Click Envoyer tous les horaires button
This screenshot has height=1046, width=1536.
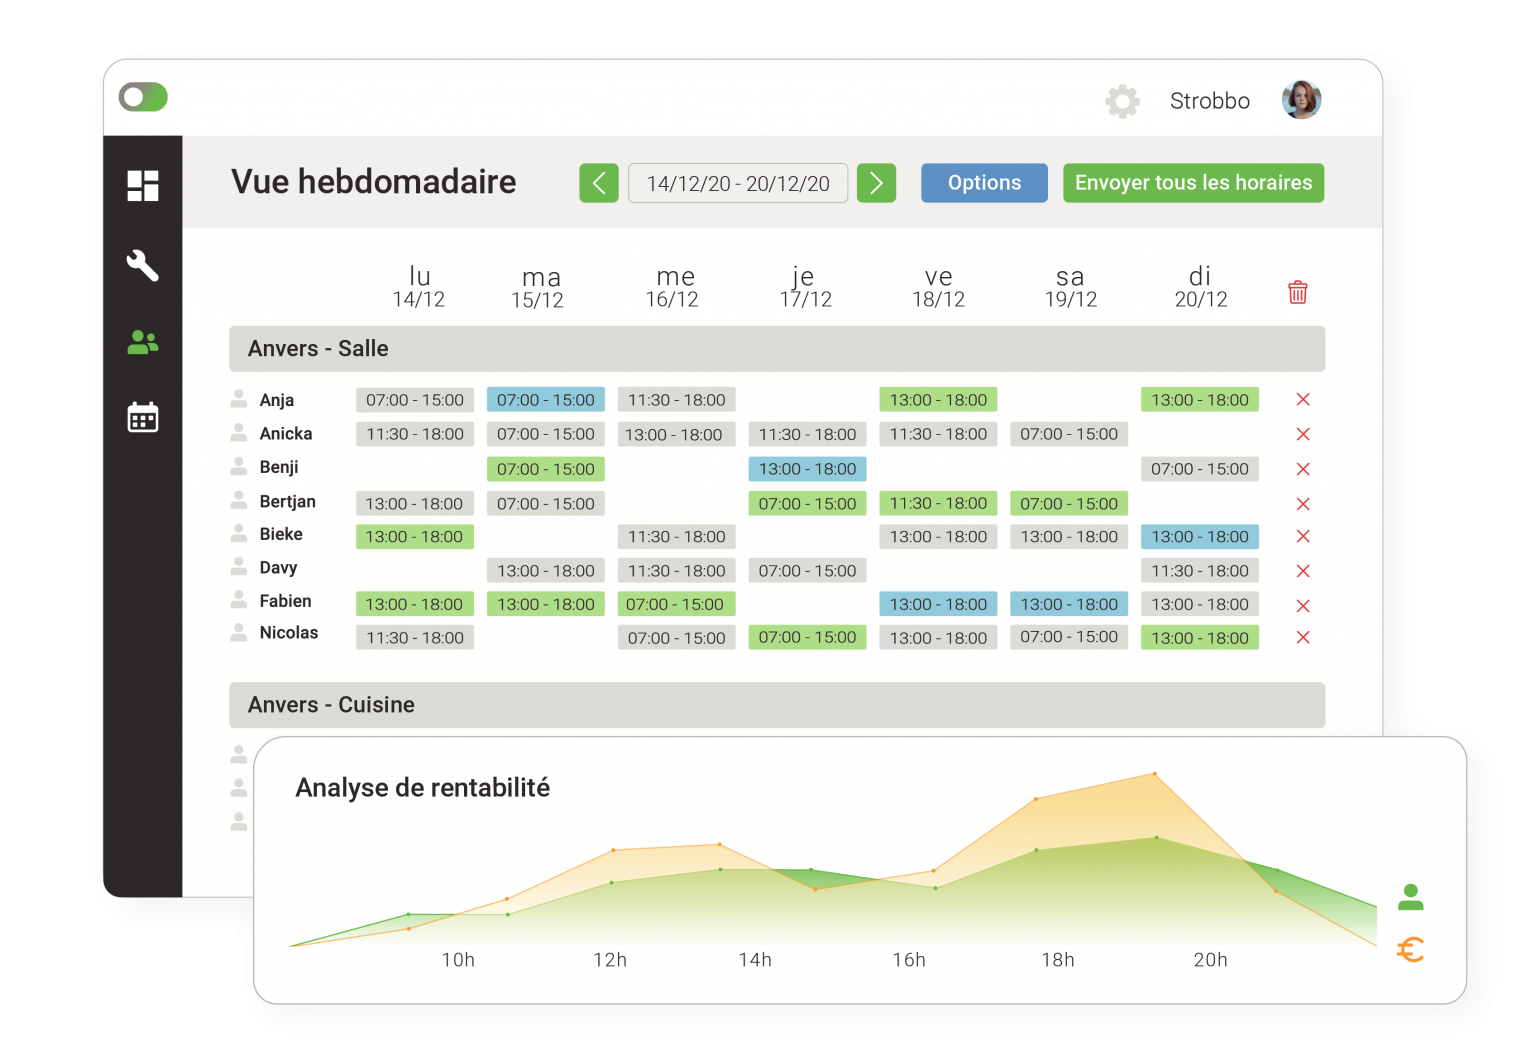pos(1193,183)
